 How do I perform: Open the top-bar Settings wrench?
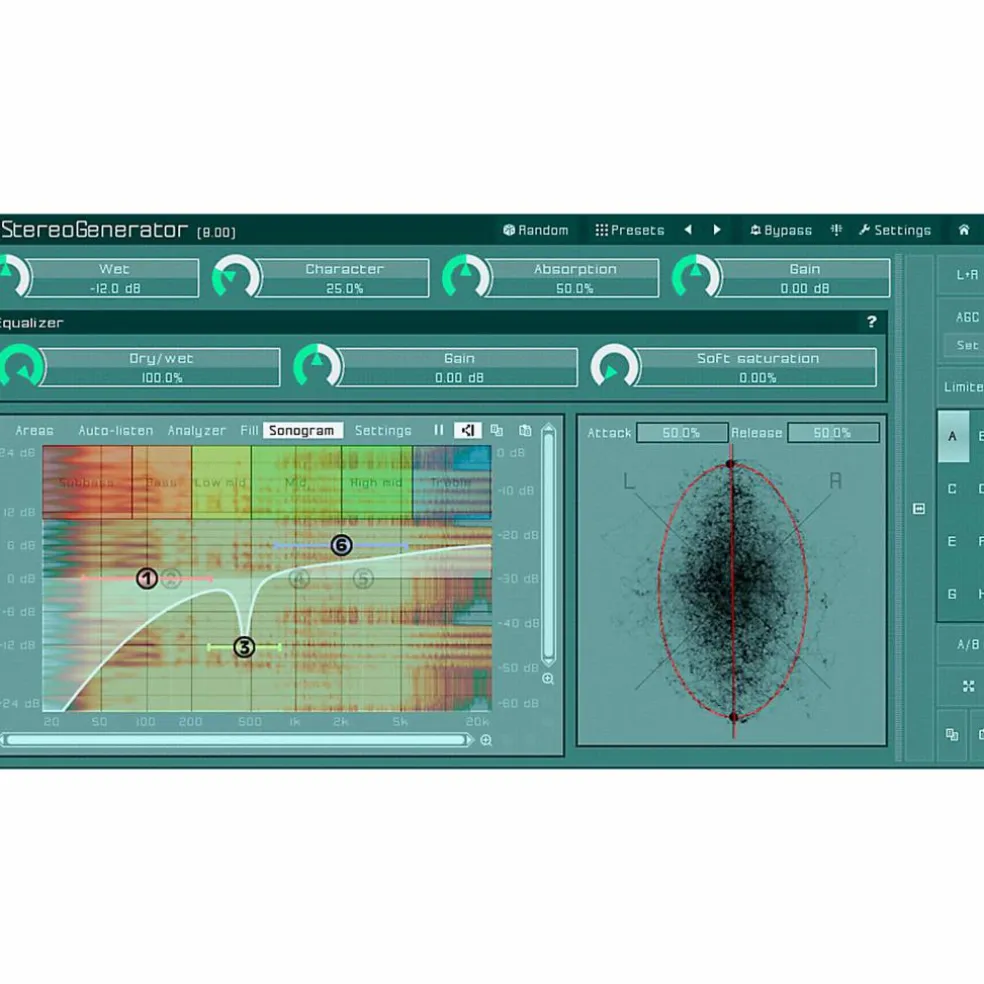pyautogui.click(x=895, y=230)
